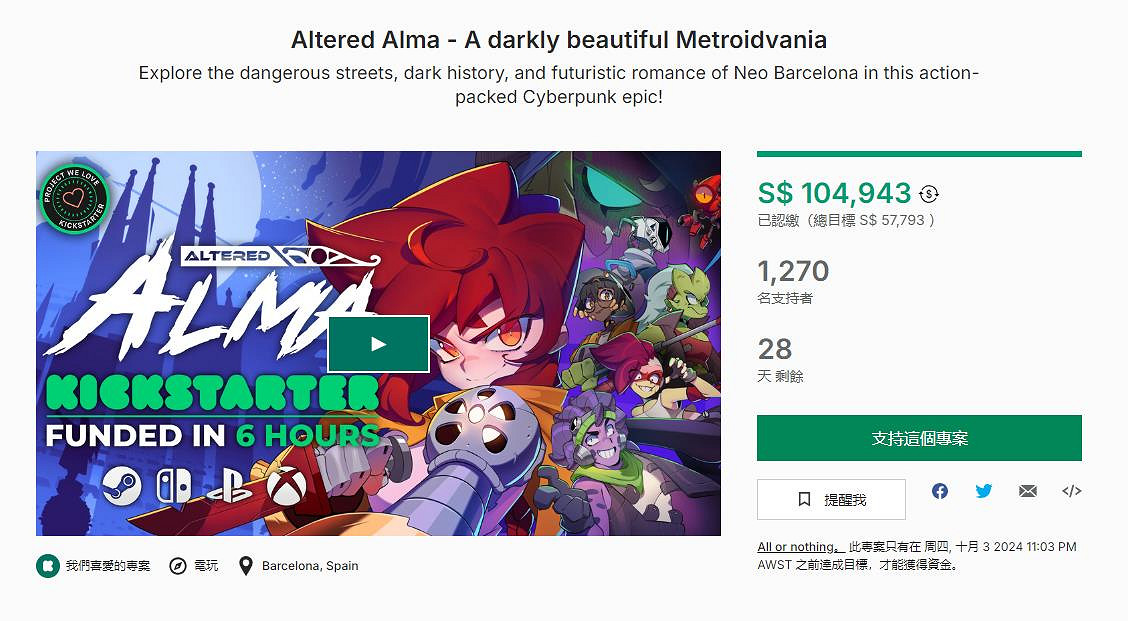Click the 1,270 backers count
1128x621 pixels.
tap(793, 271)
